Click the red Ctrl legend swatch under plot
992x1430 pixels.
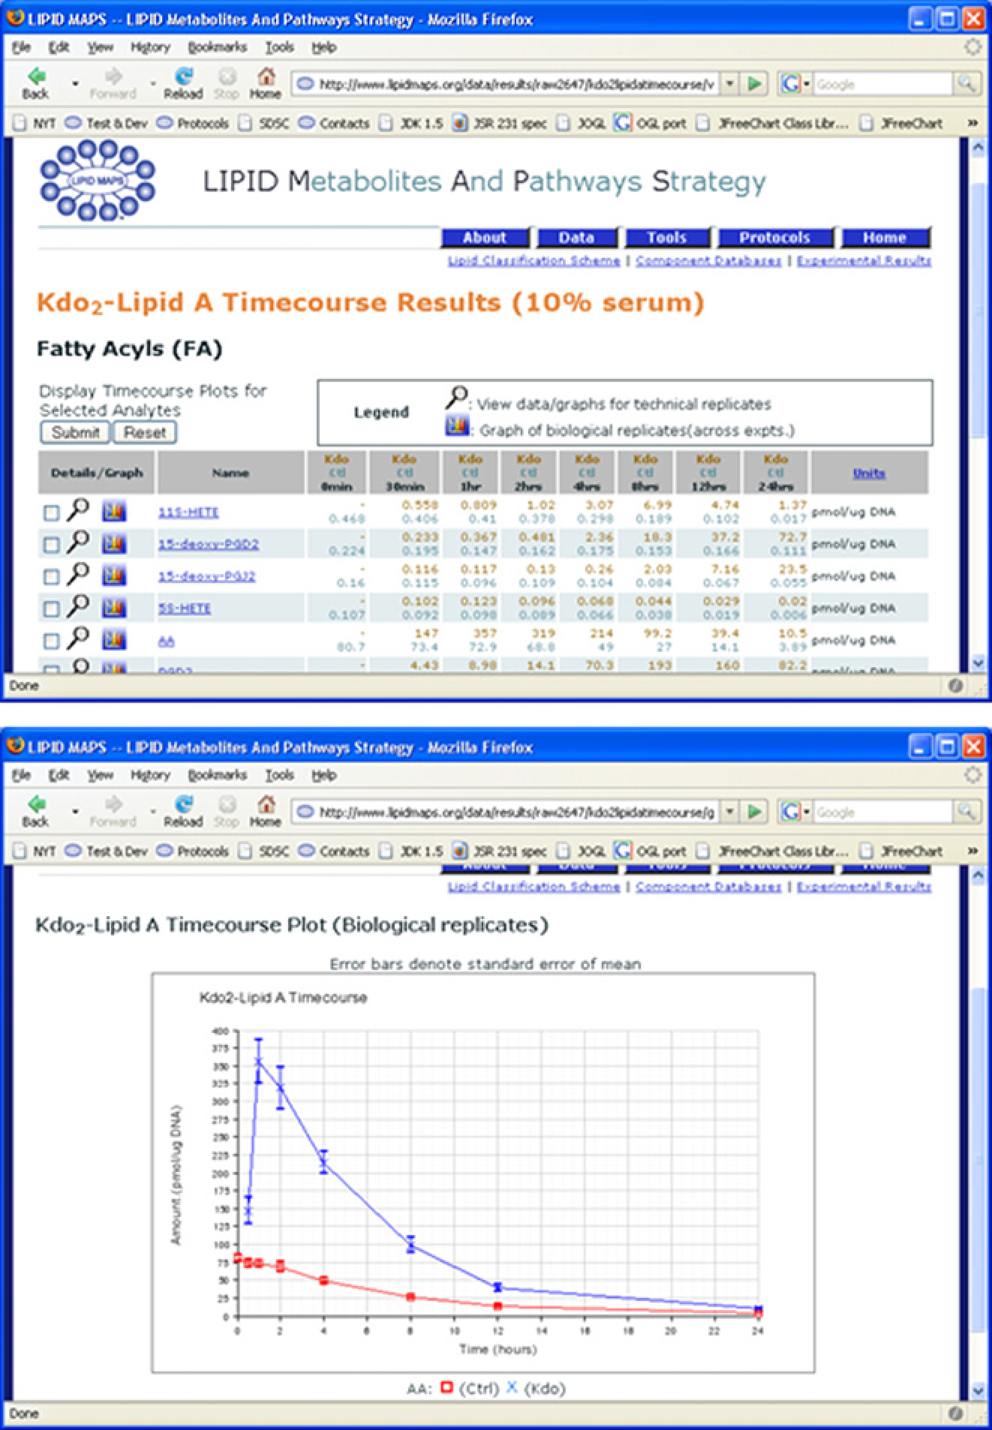[446, 1387]
